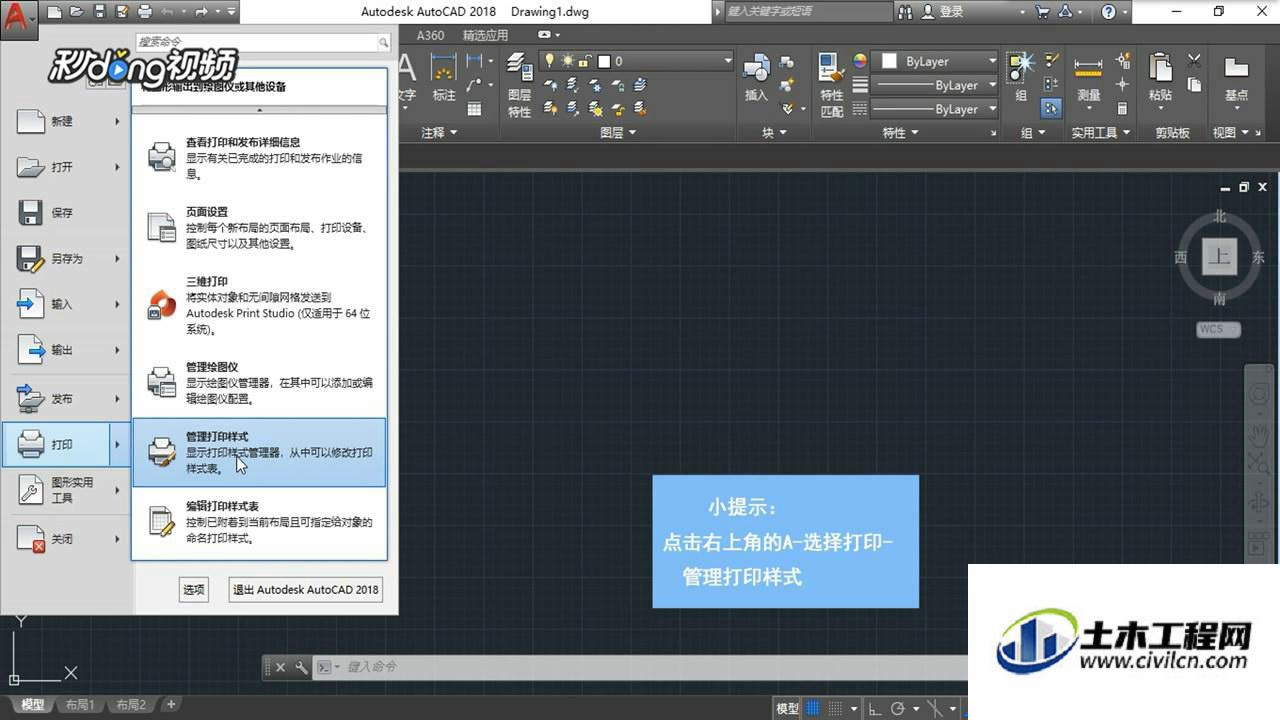Image resolution: width=1280 pixels, height=720 pixels.
Task: Click the keyword search field in title bar
Action: click(808, 11)
